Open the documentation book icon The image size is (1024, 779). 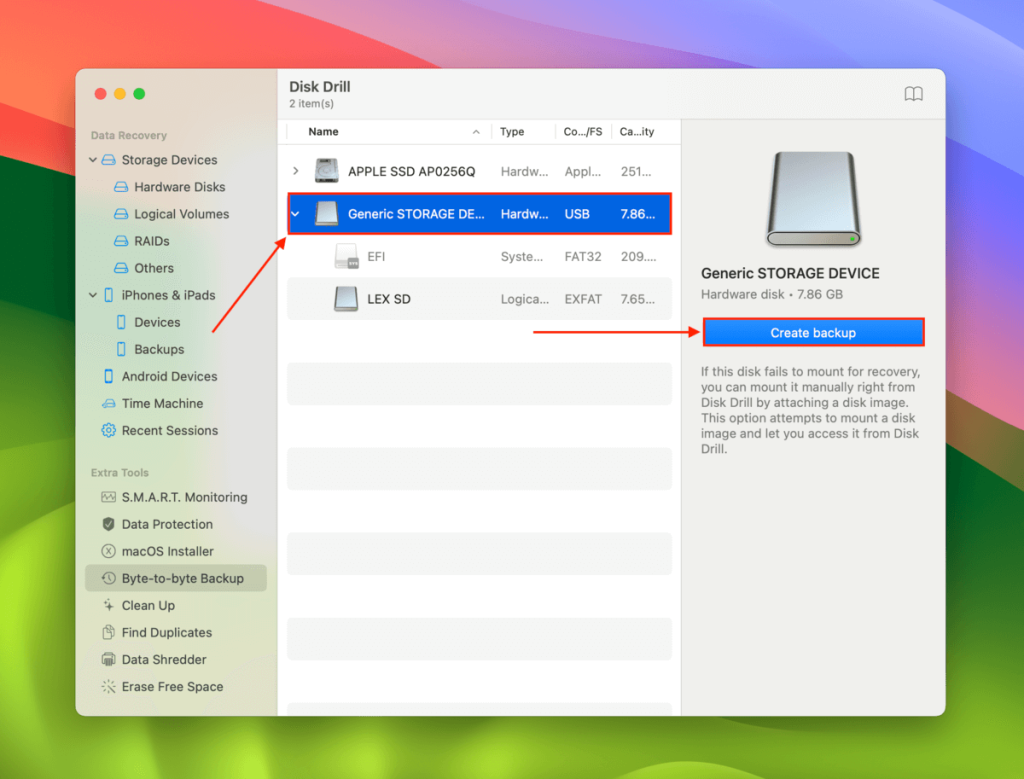913,93
